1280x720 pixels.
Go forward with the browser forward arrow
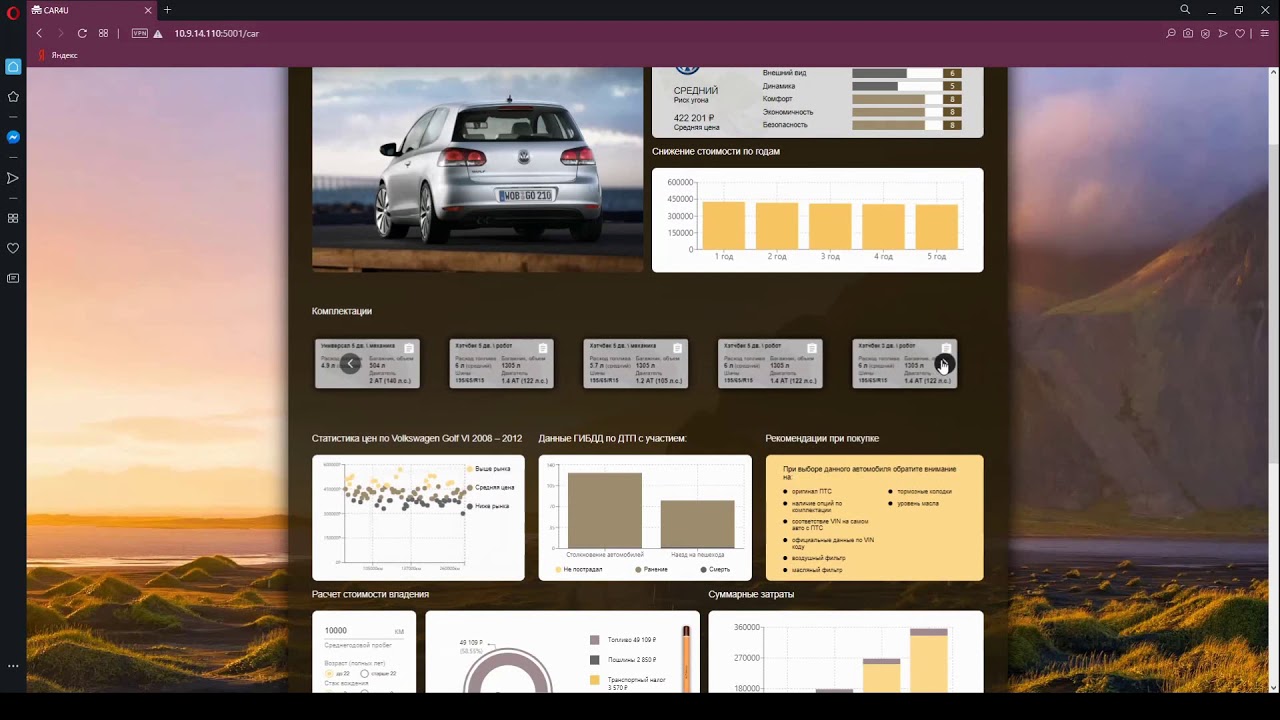click(60, 33)
